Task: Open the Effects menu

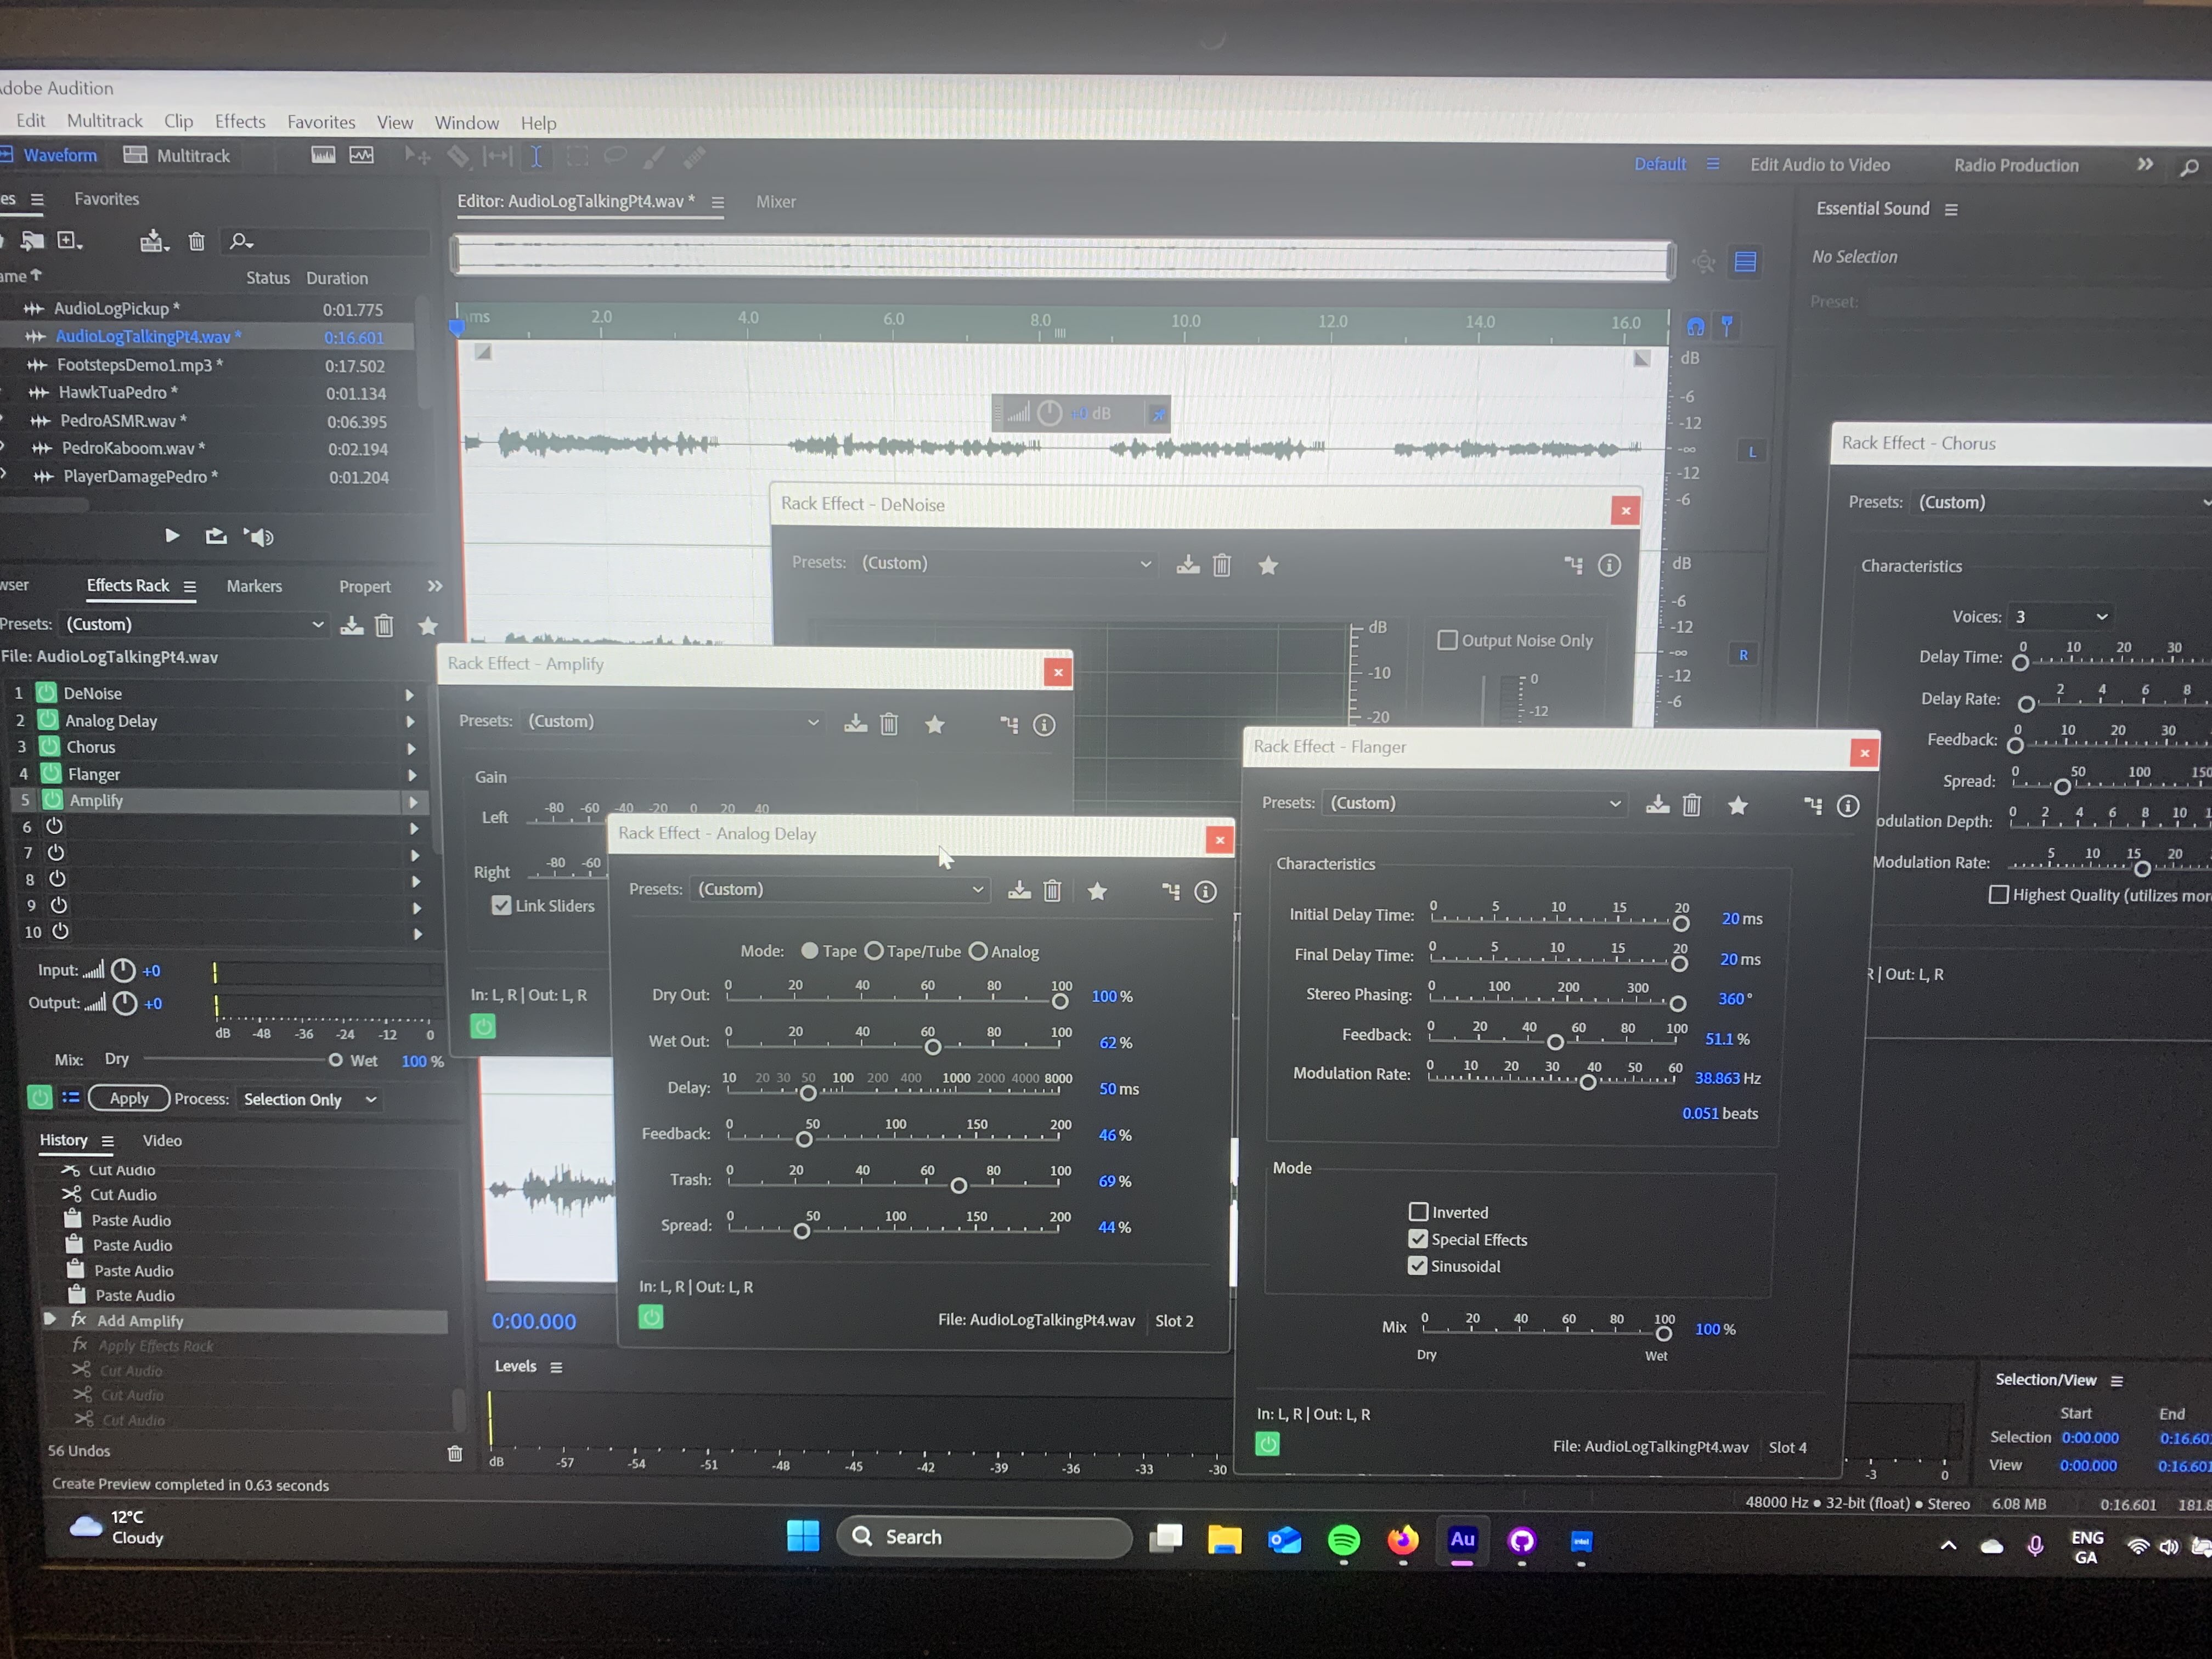Action: 240,121
